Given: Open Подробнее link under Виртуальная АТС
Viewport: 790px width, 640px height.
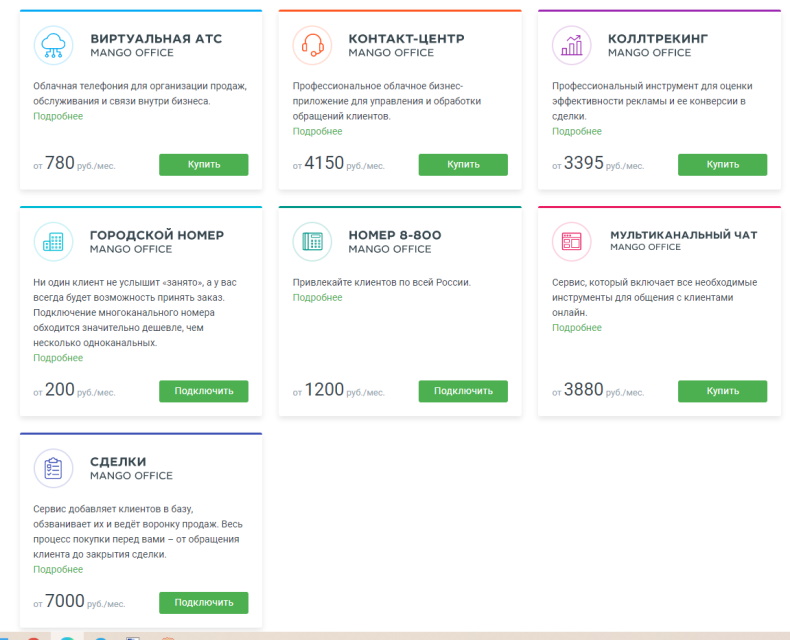Looking at the screenshot, I should (x=58, y=116).
